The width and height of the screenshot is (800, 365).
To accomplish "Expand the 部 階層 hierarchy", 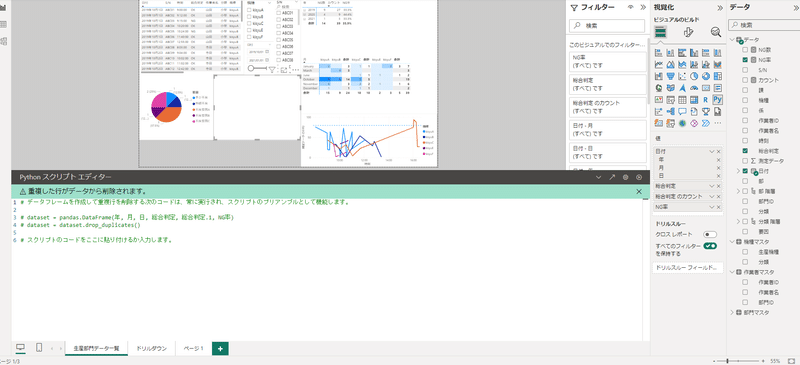I will coord(738,191).
